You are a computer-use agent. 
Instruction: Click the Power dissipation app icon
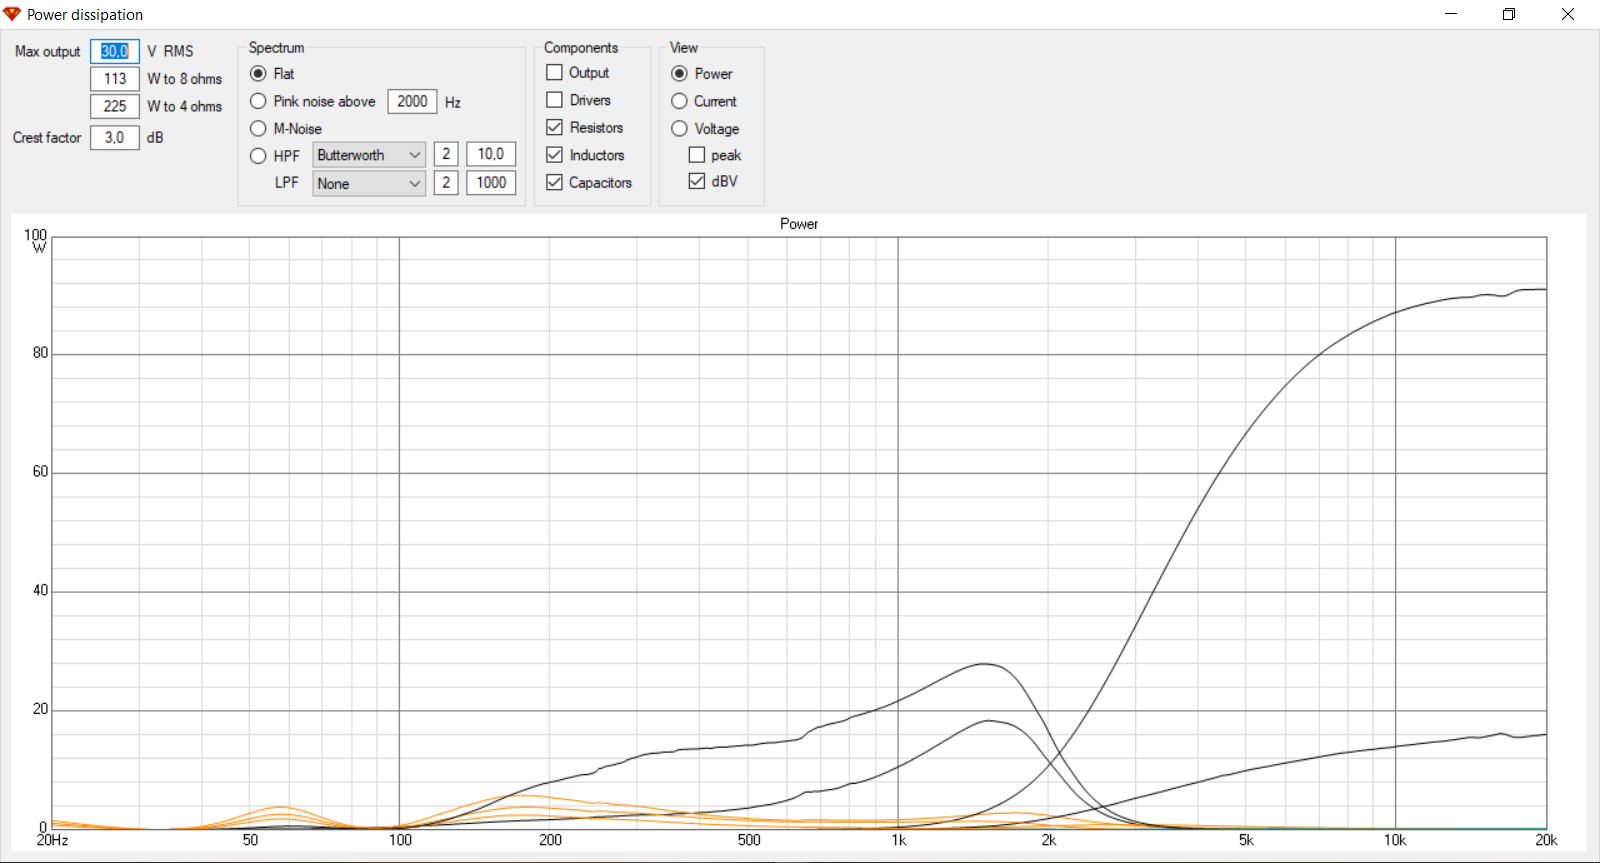[12, 14]
